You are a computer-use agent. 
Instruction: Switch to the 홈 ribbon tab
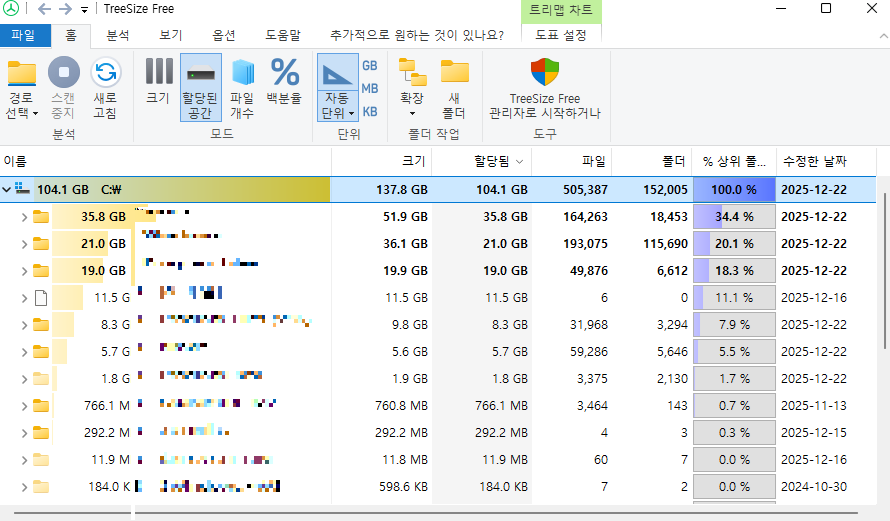71,35
